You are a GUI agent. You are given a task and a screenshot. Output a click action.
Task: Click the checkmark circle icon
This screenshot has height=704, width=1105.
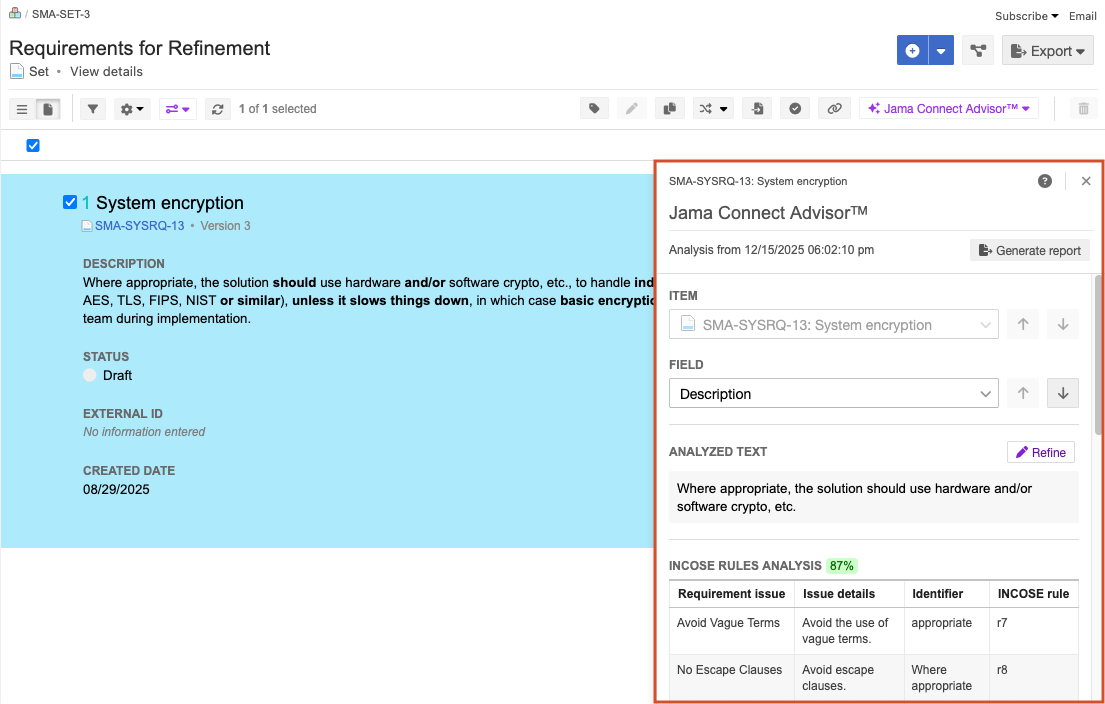tap(795, 109)
